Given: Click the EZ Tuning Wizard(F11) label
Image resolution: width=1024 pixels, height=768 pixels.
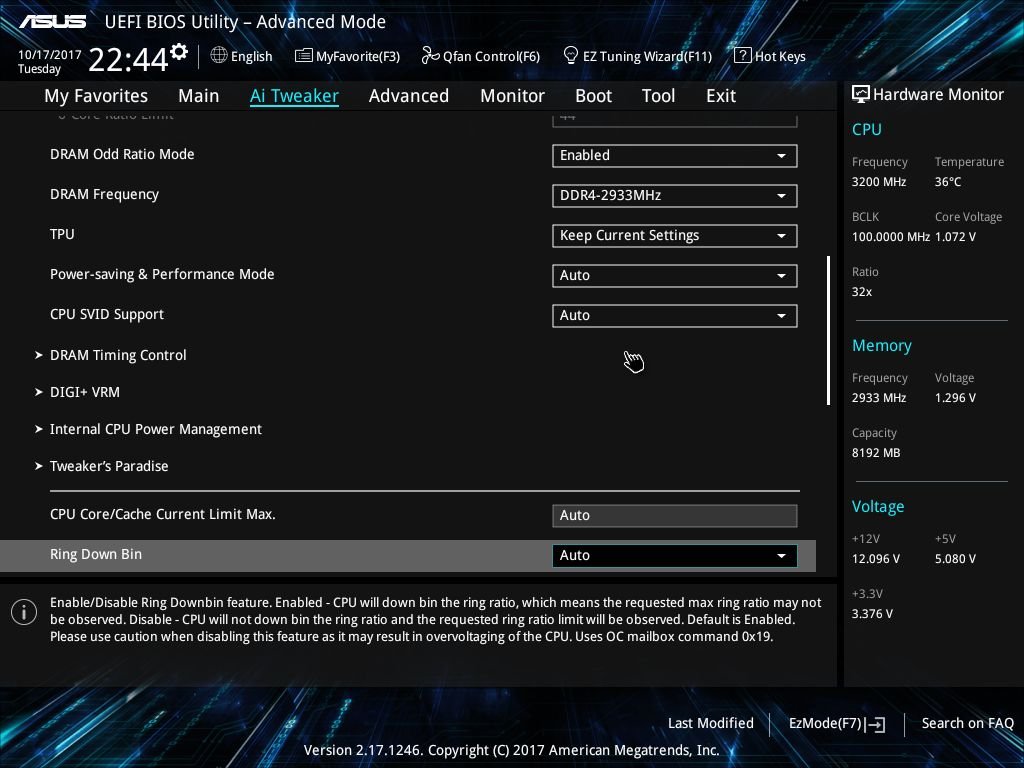Looking at the screenshot, I should click(x=647, y=57).
